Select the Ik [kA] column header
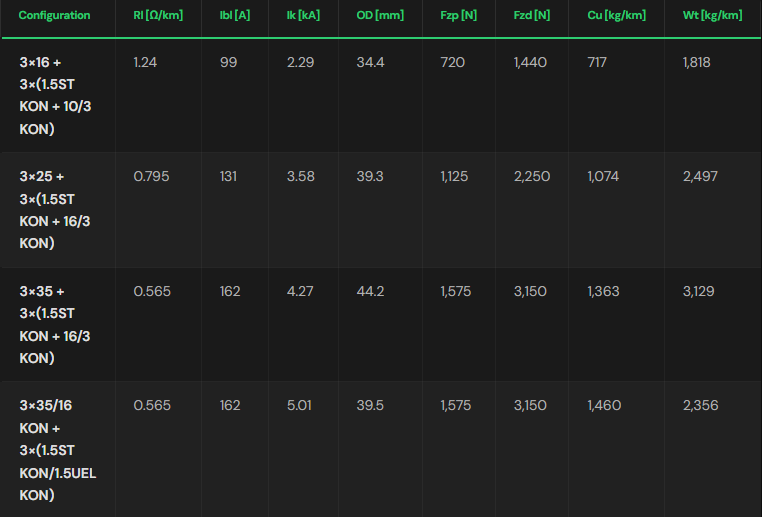This screenshot has height=517, width=762. click(x=303, y=16)
